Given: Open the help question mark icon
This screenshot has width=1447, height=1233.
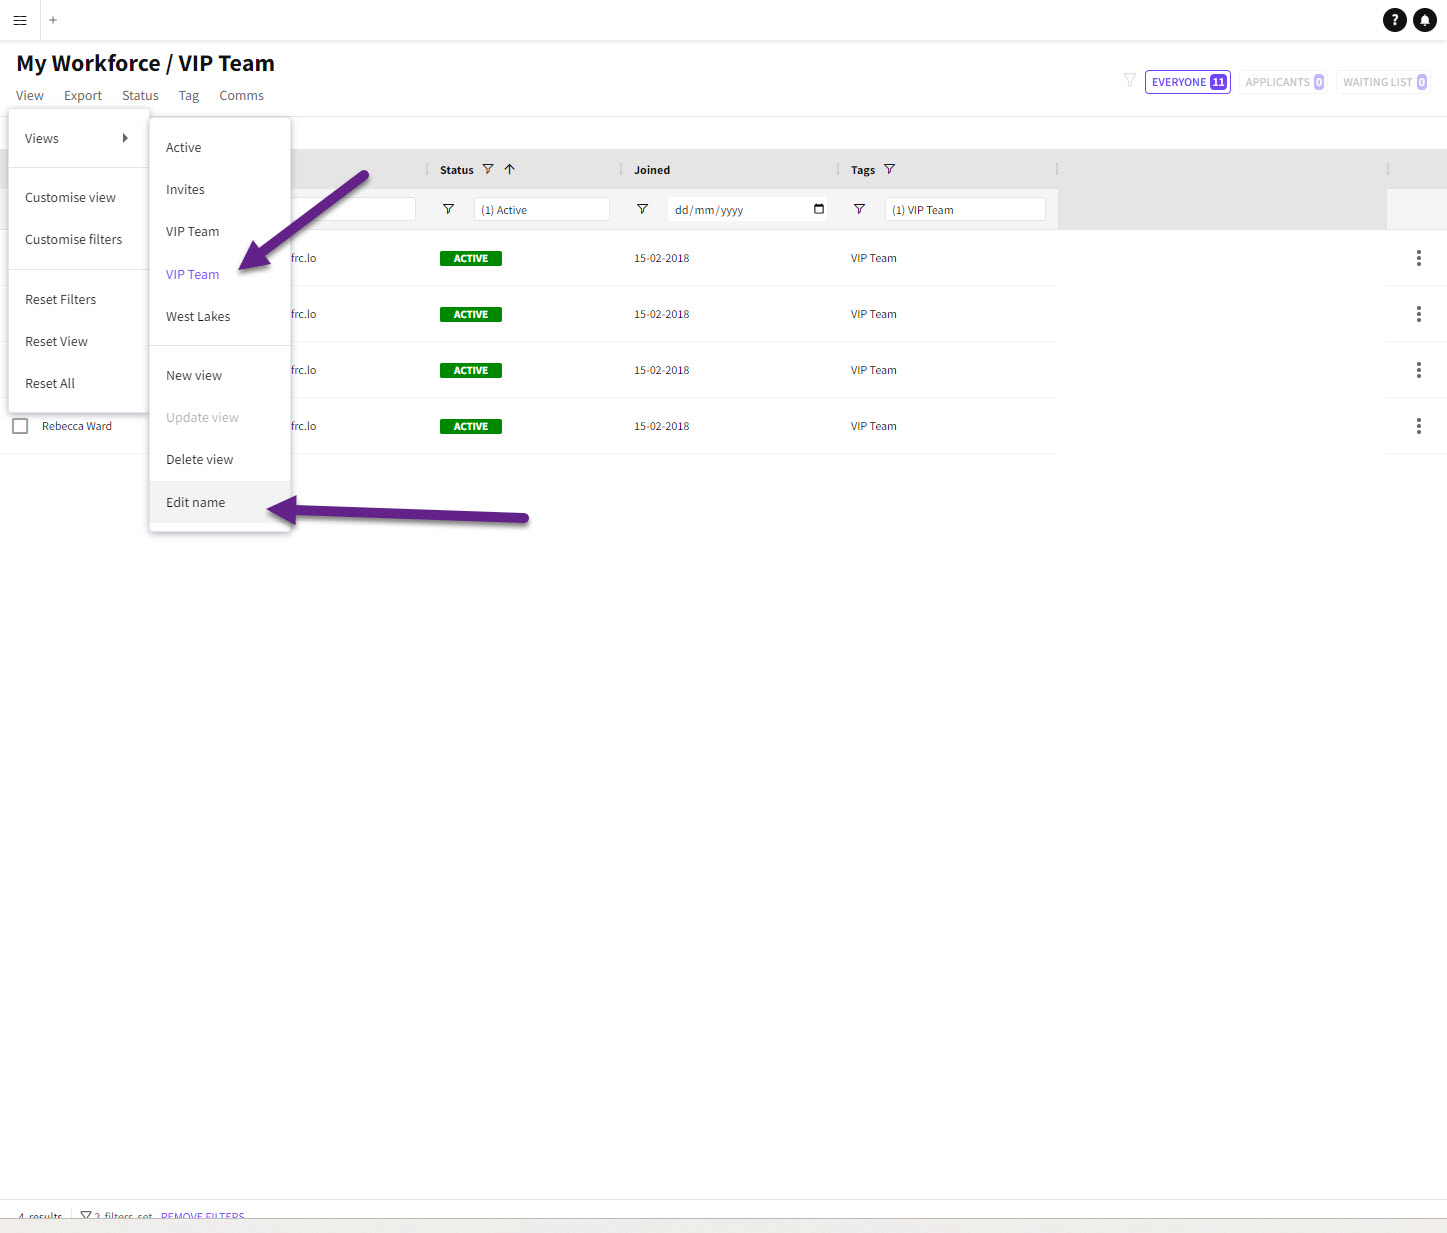Looking at the screenshot, I should (1394, 20).
